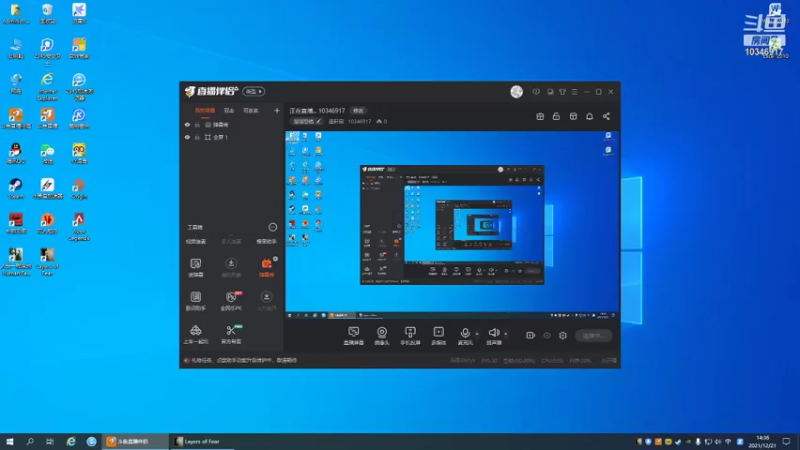Click room number 10346917 below the title
This screenshot has width=800, height=450.
point(359,121)
